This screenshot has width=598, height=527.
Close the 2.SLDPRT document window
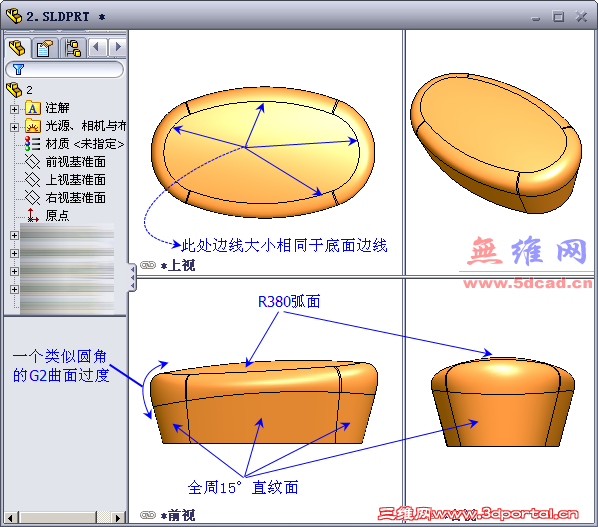click(581, 16)
